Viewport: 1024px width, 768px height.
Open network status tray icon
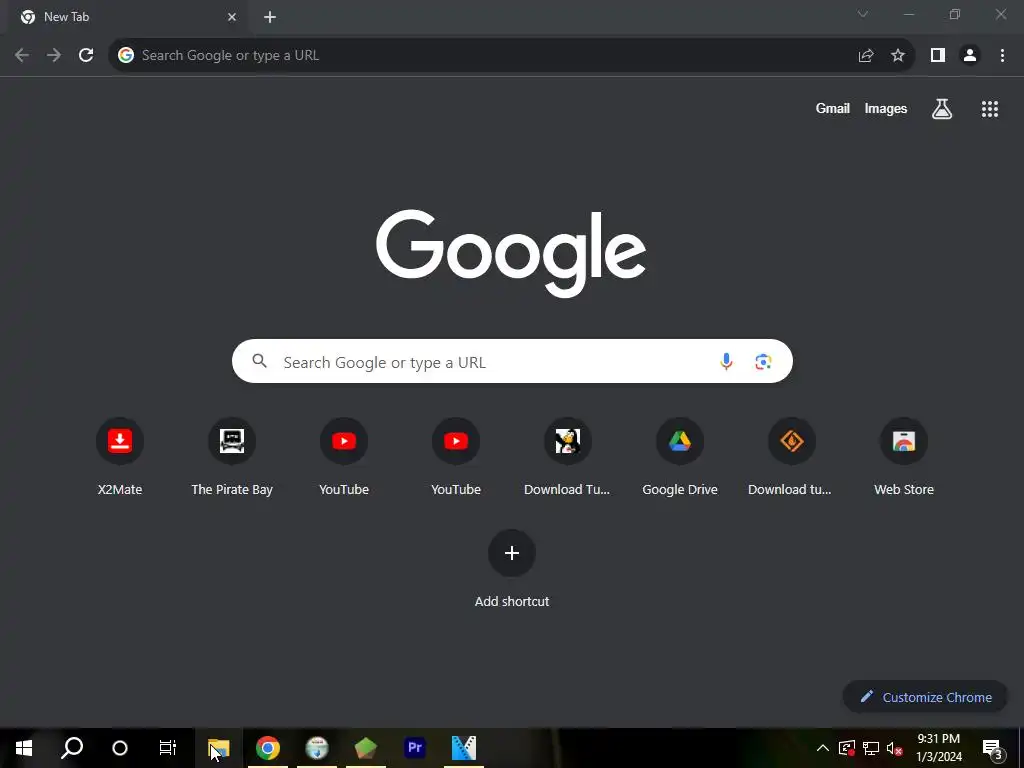click(871, 748)
